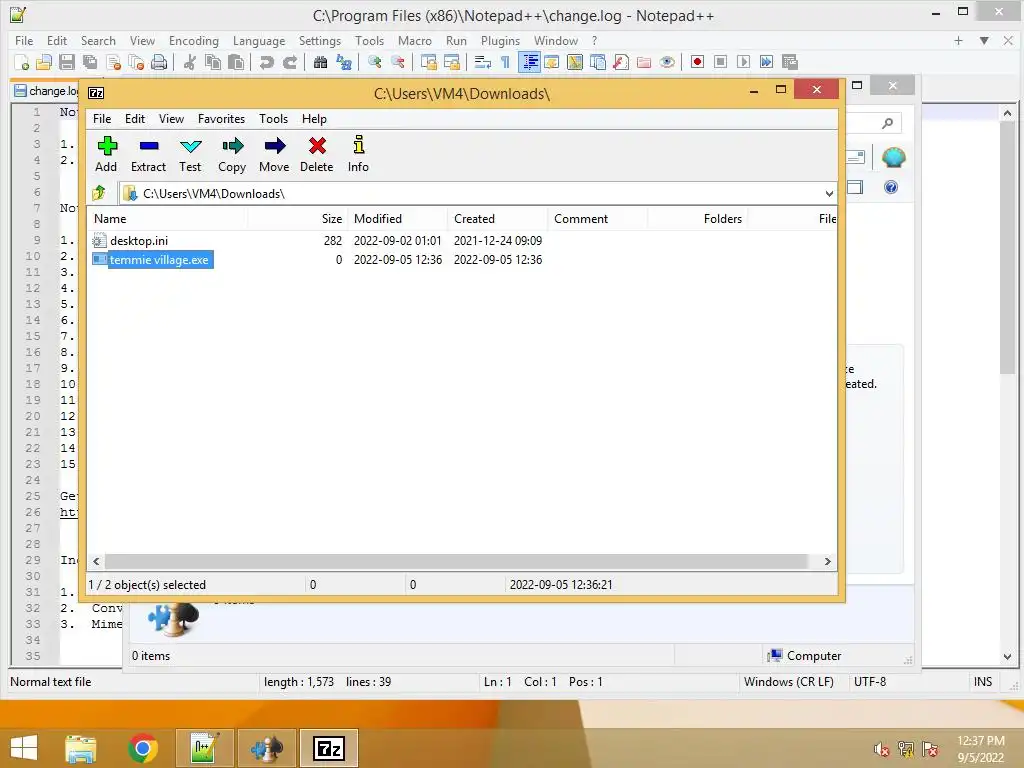Open the 7-Zip File menu
Screen dimensions: 1024x768
(102, 119)
